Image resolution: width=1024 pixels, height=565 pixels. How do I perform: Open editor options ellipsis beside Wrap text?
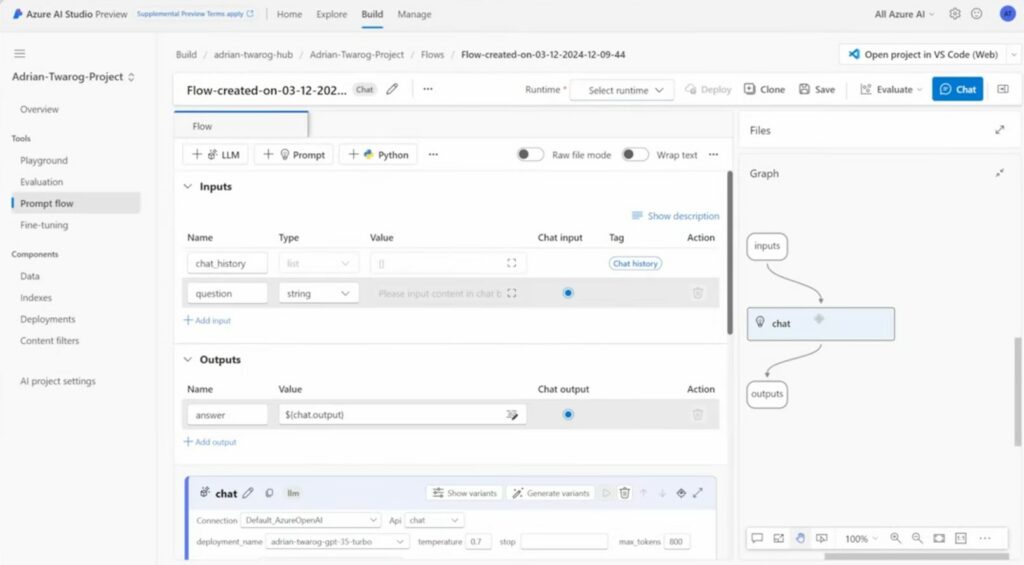click(x=713, y=155)
